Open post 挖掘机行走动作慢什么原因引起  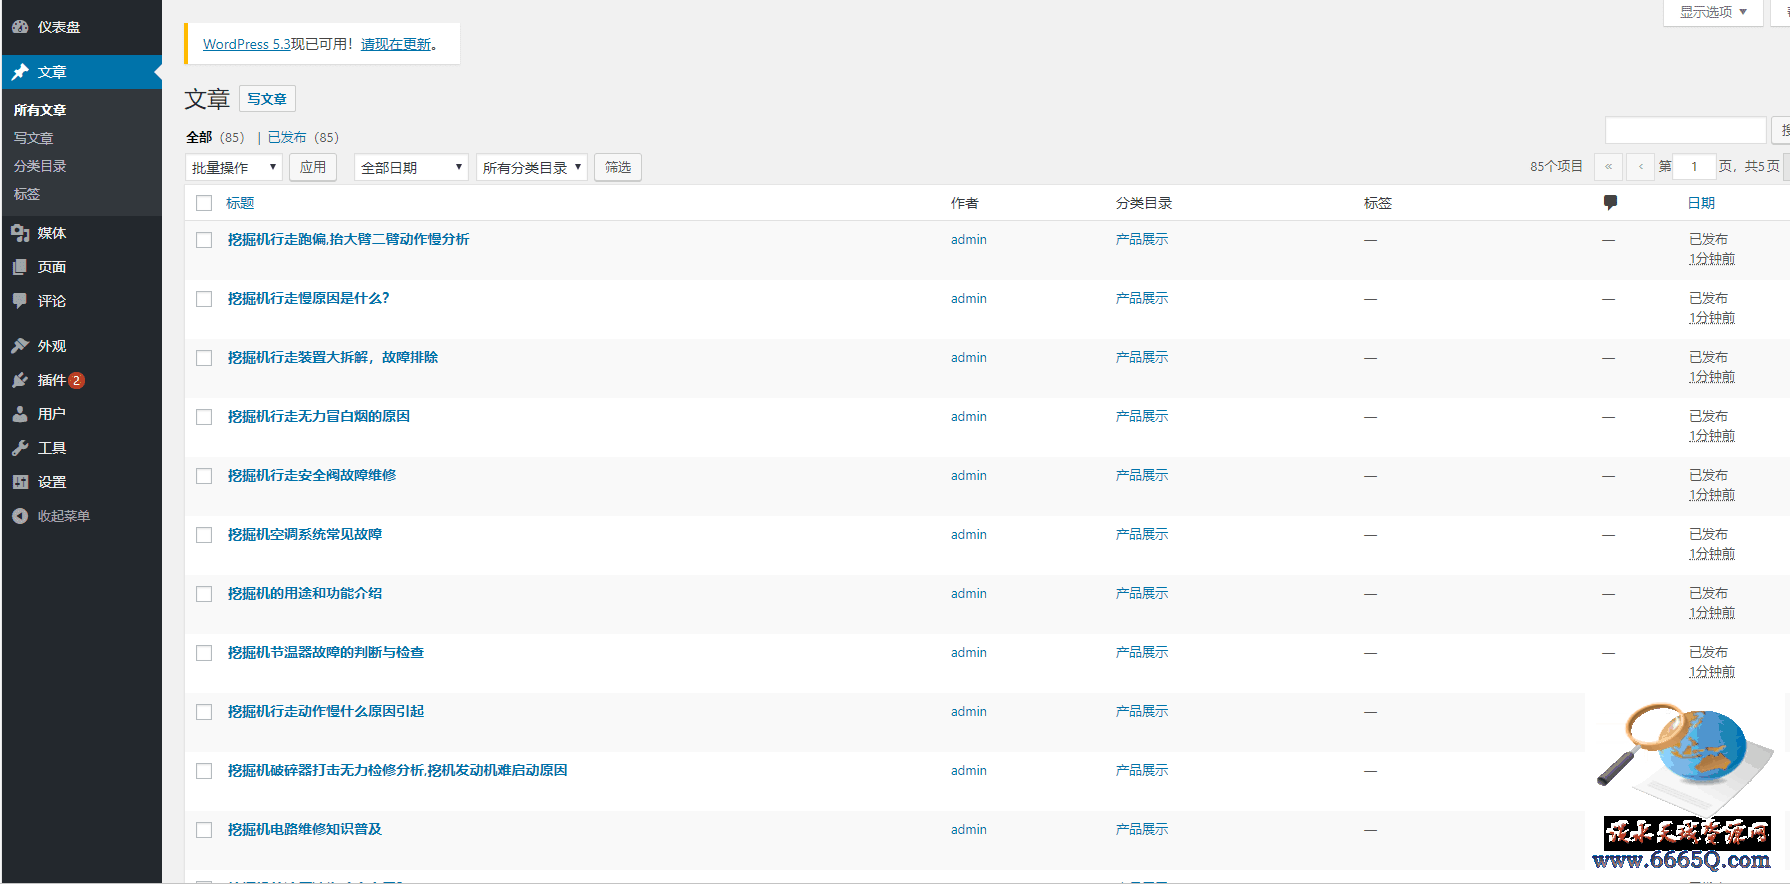326,711
